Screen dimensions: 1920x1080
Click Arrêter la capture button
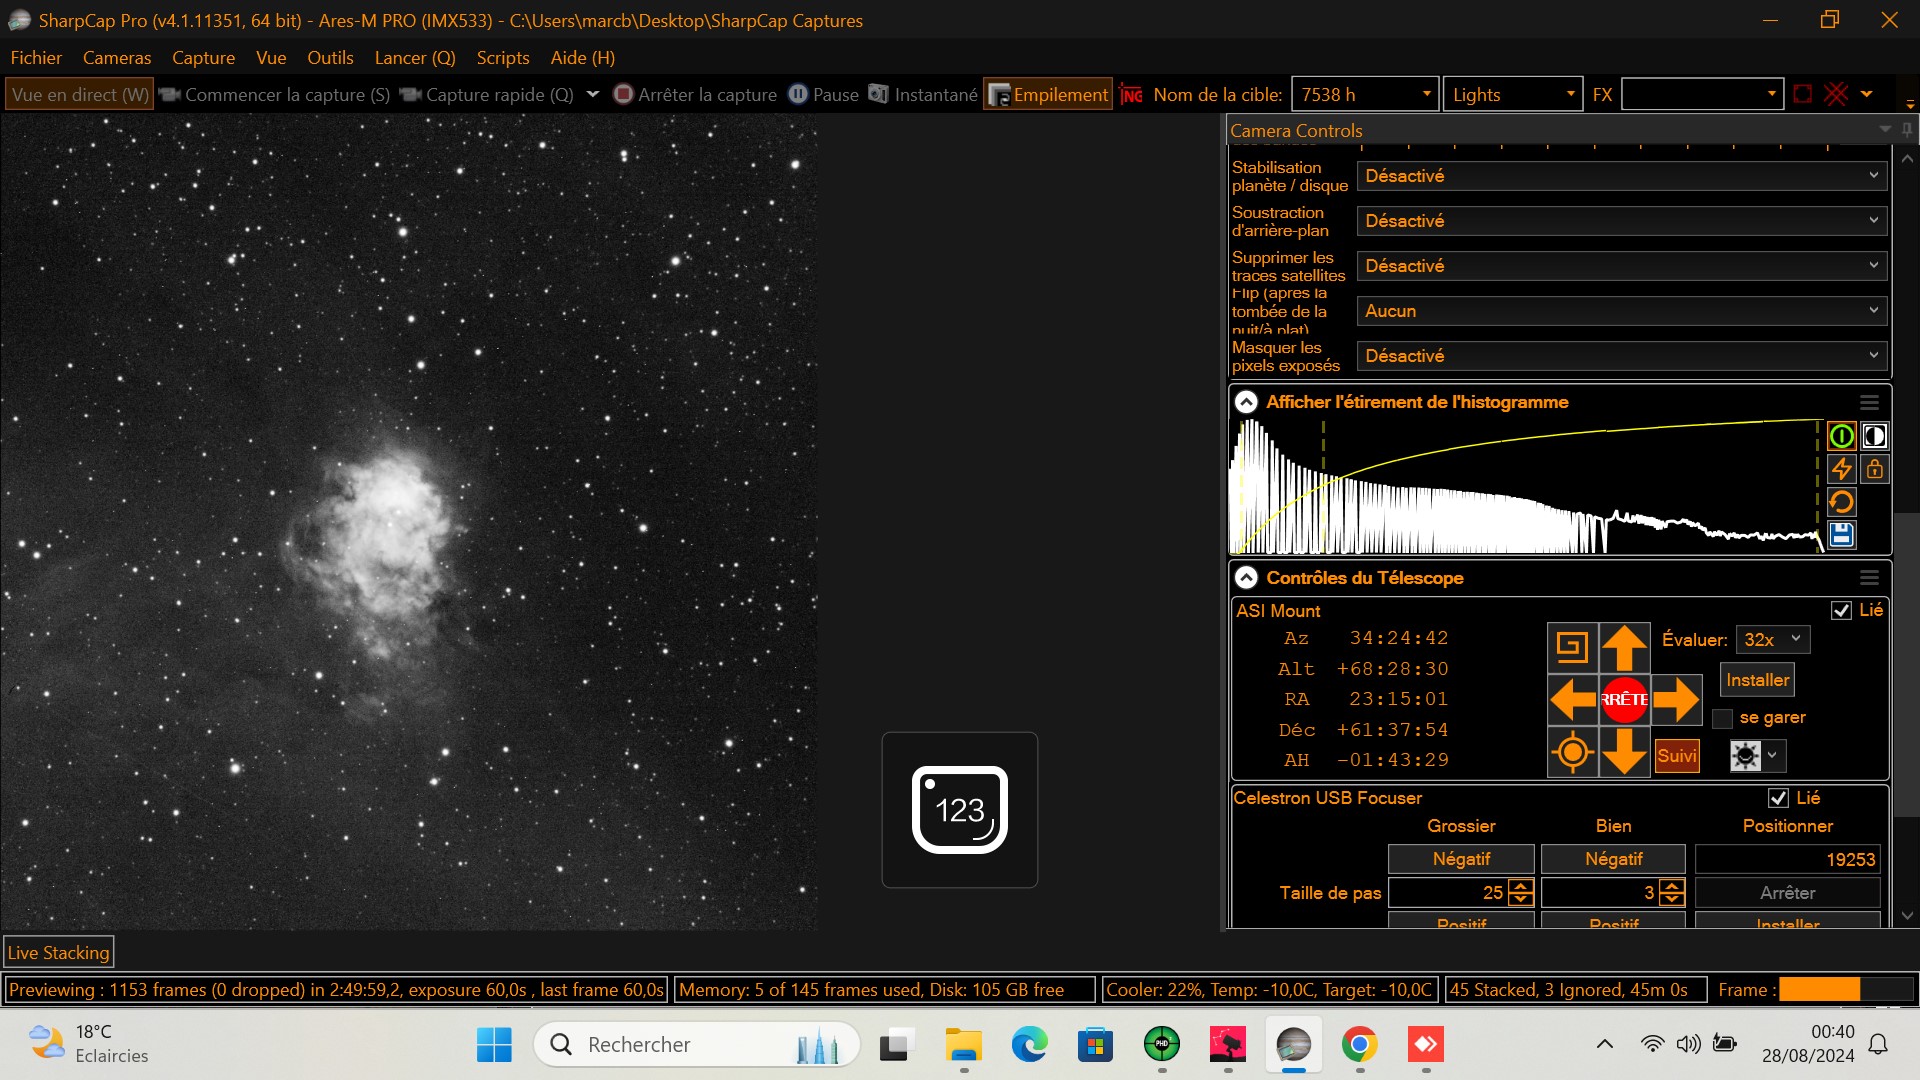coord(696,95)
